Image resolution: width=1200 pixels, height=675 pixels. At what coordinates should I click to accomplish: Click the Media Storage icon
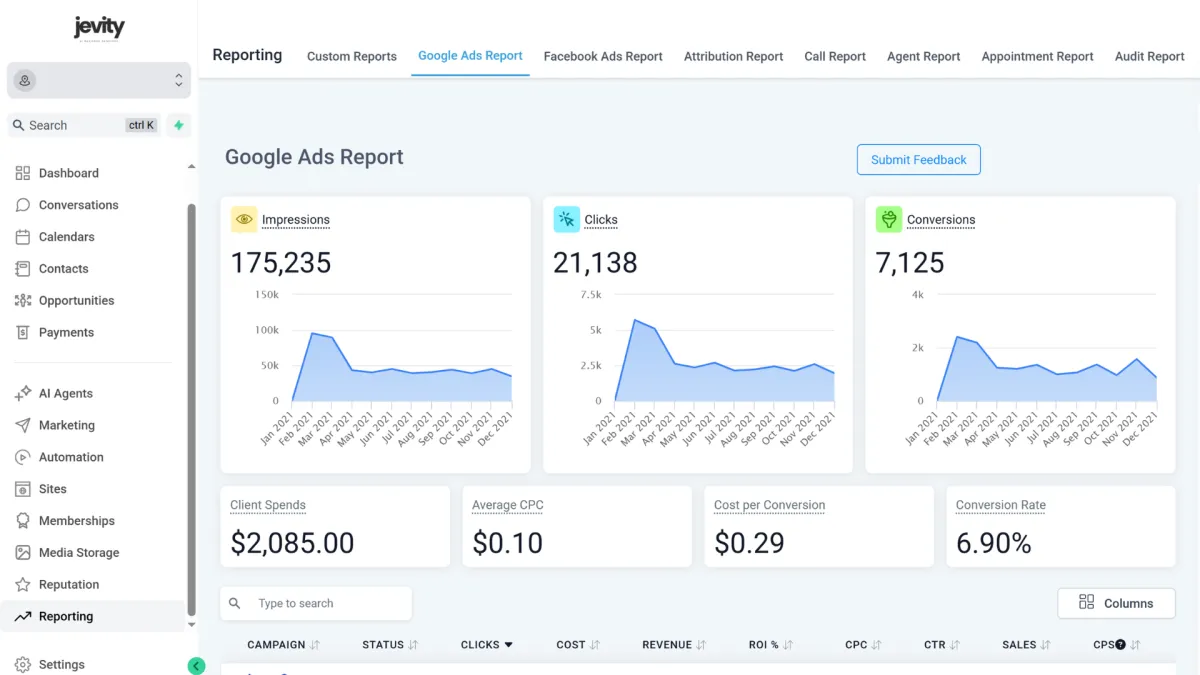[x=22, y=552]
